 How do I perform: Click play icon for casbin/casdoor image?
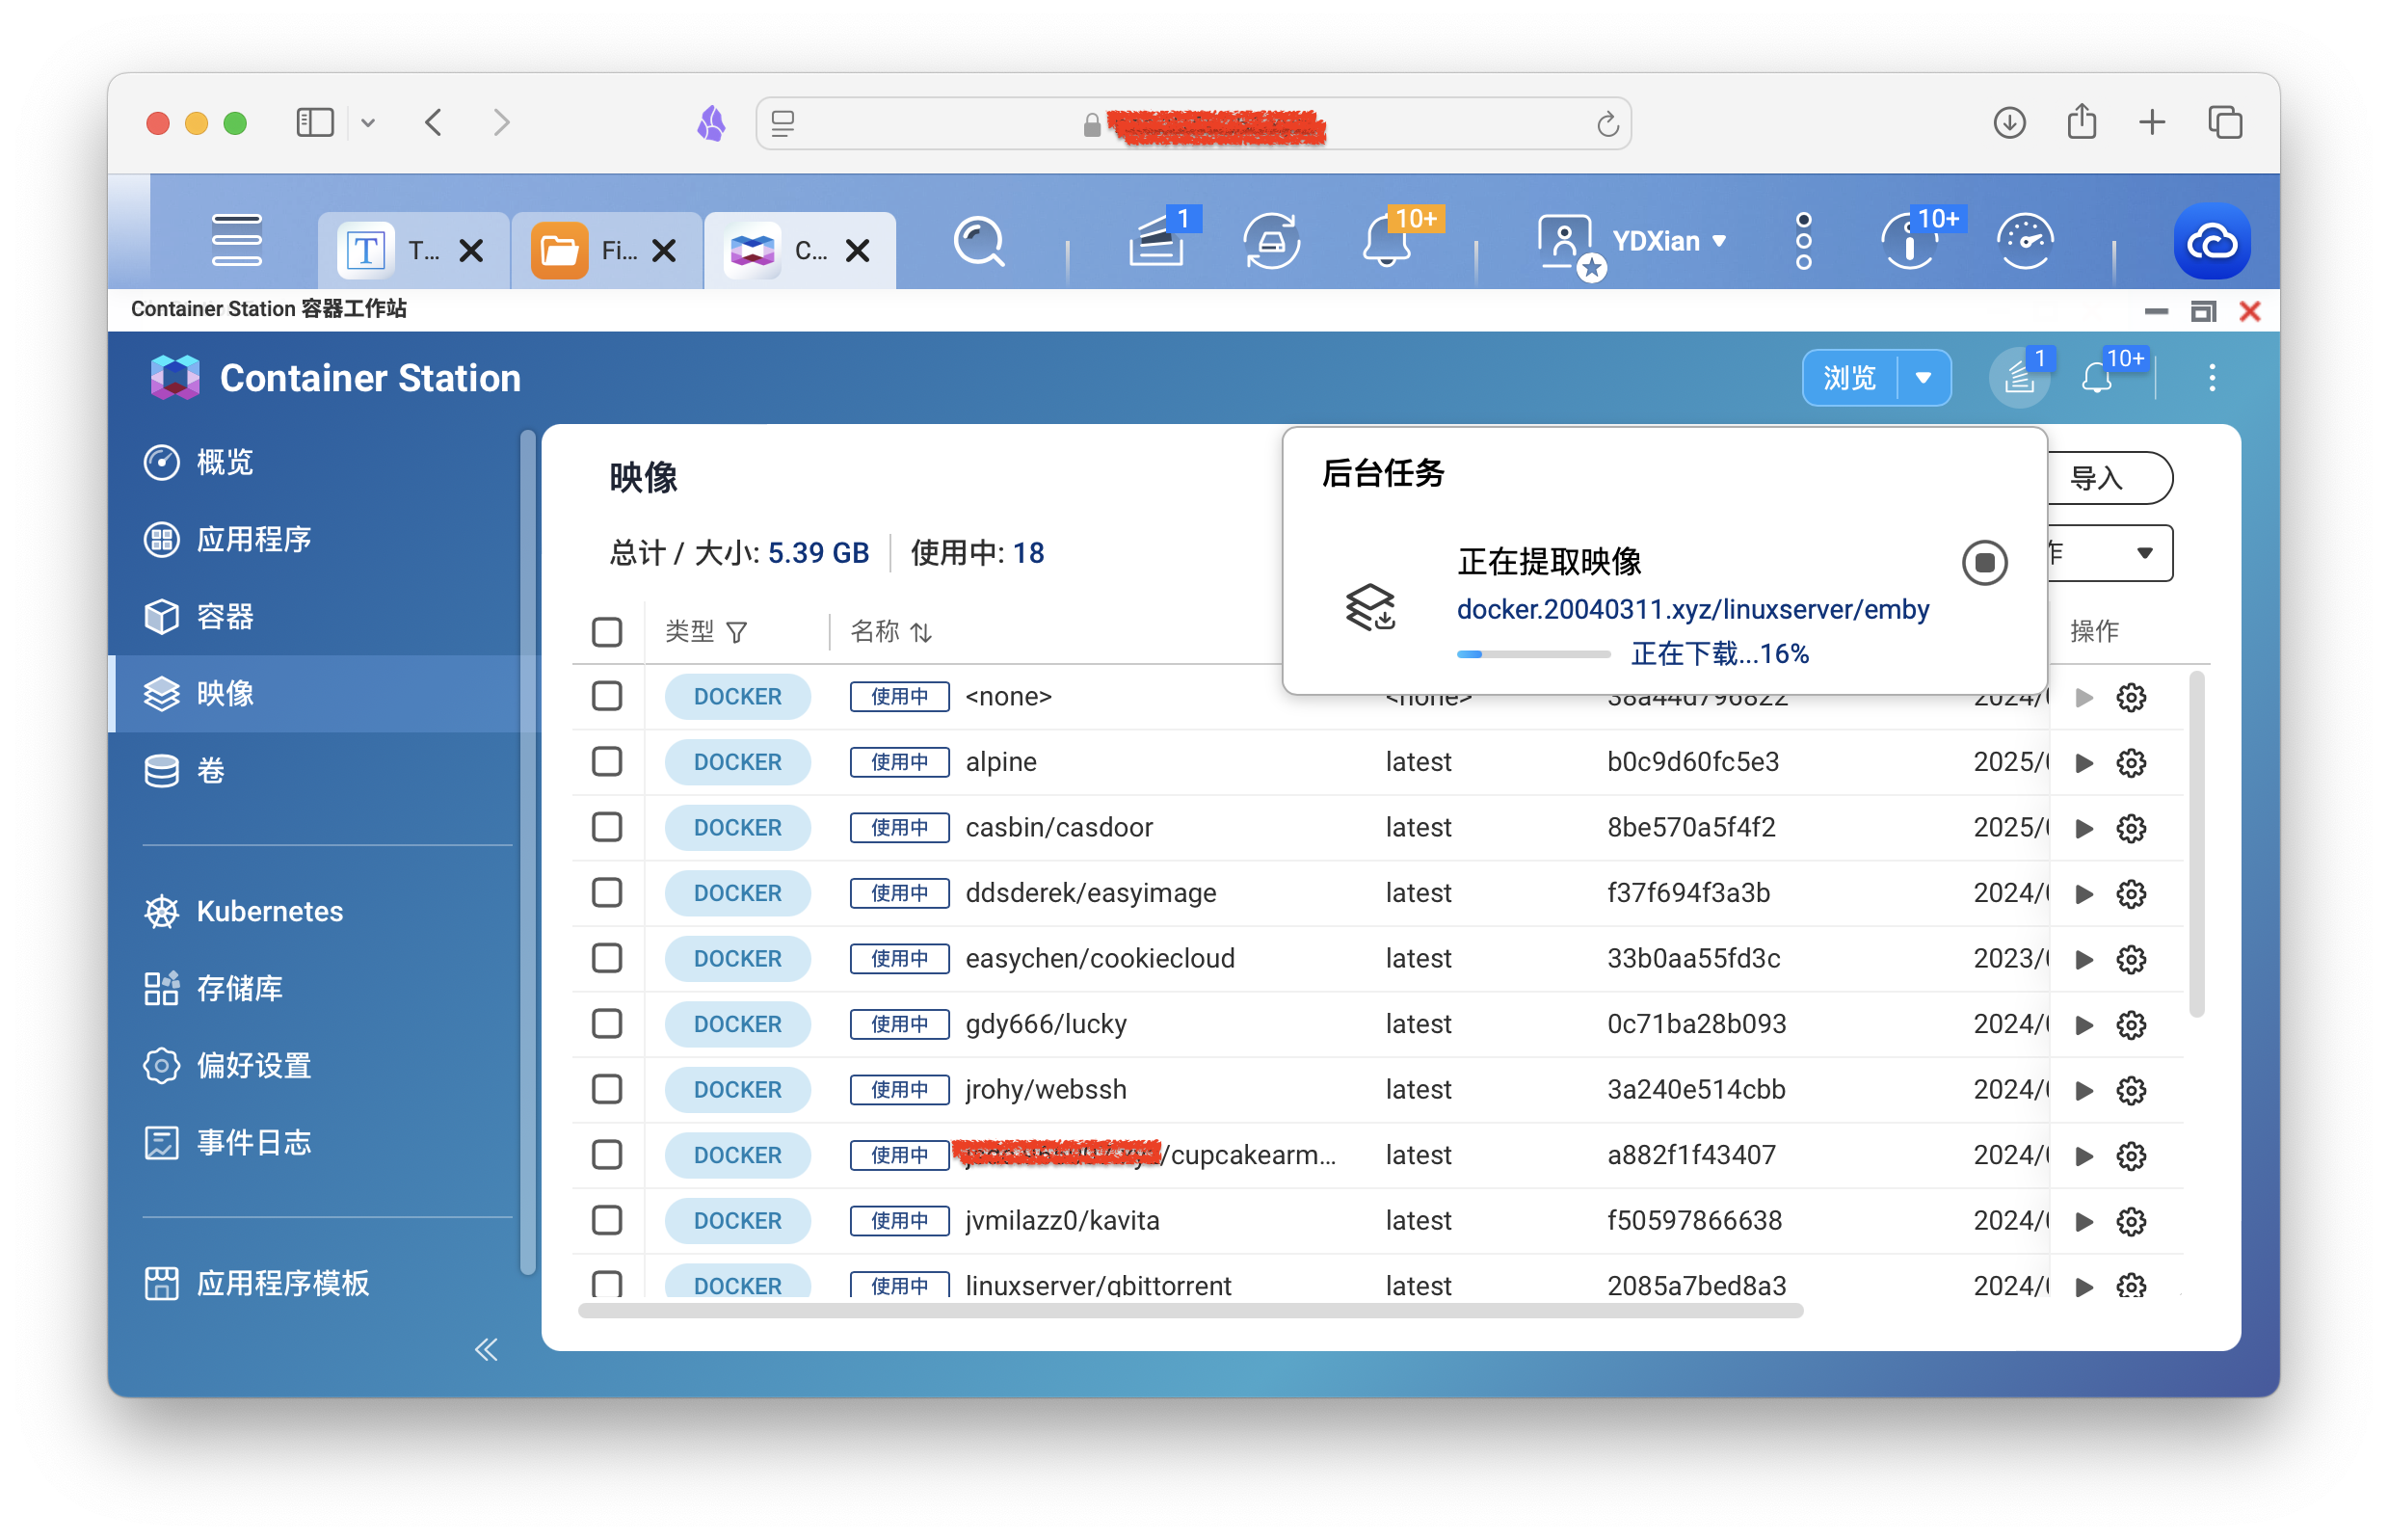point(2084,828)
